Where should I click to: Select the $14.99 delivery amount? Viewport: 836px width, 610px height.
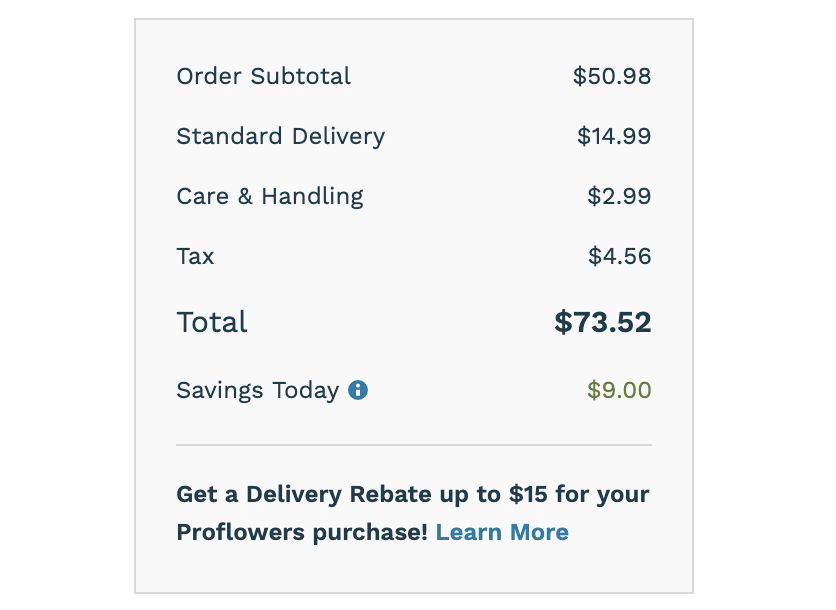coord(614,137)
